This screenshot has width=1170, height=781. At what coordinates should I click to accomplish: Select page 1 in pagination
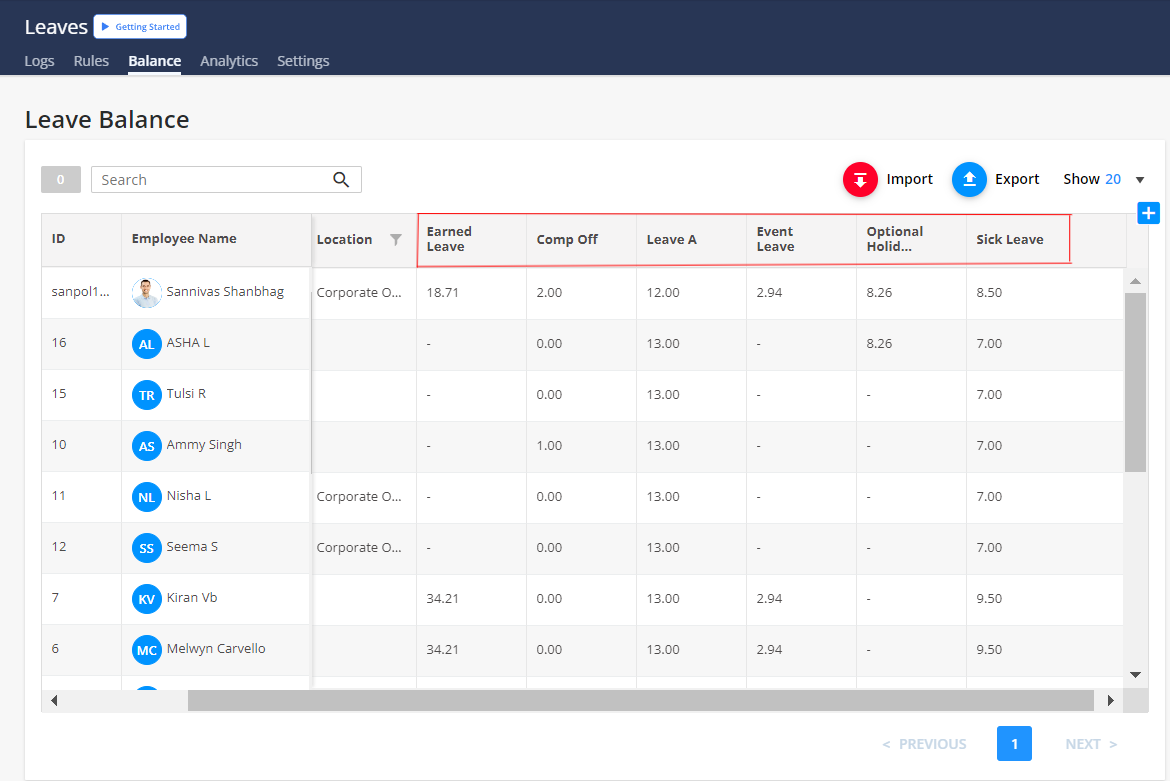coord(1014,744)
